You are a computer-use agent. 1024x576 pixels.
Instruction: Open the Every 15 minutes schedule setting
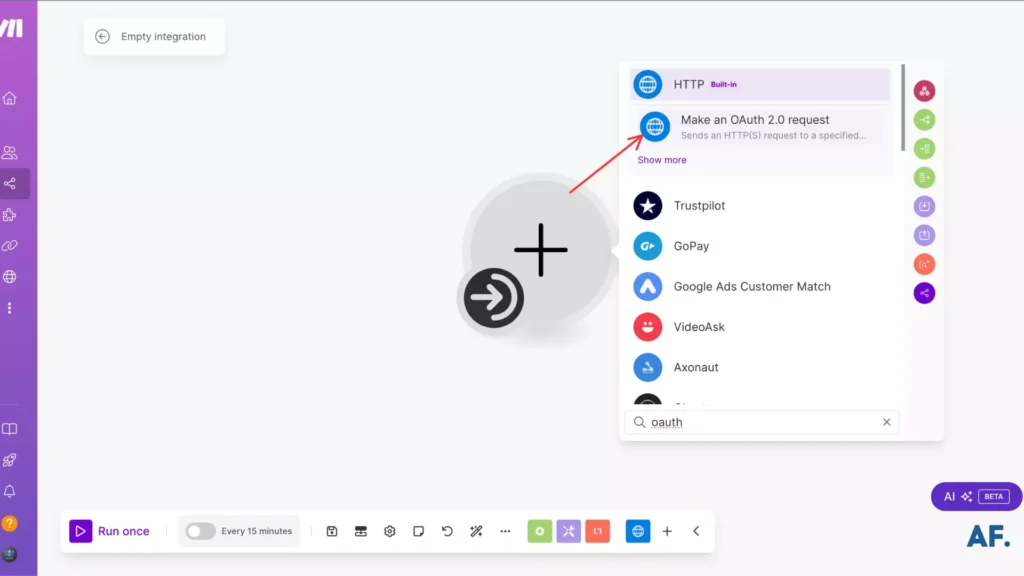click(x=257, y=531)
